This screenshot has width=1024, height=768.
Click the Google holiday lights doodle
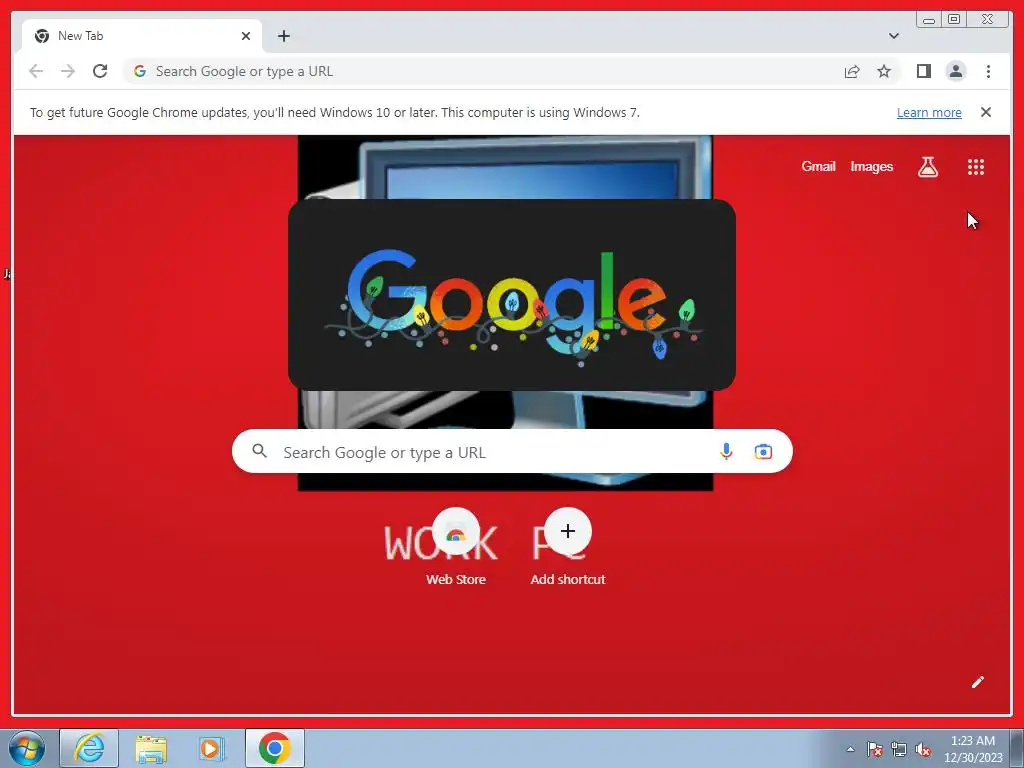point(512,295)
